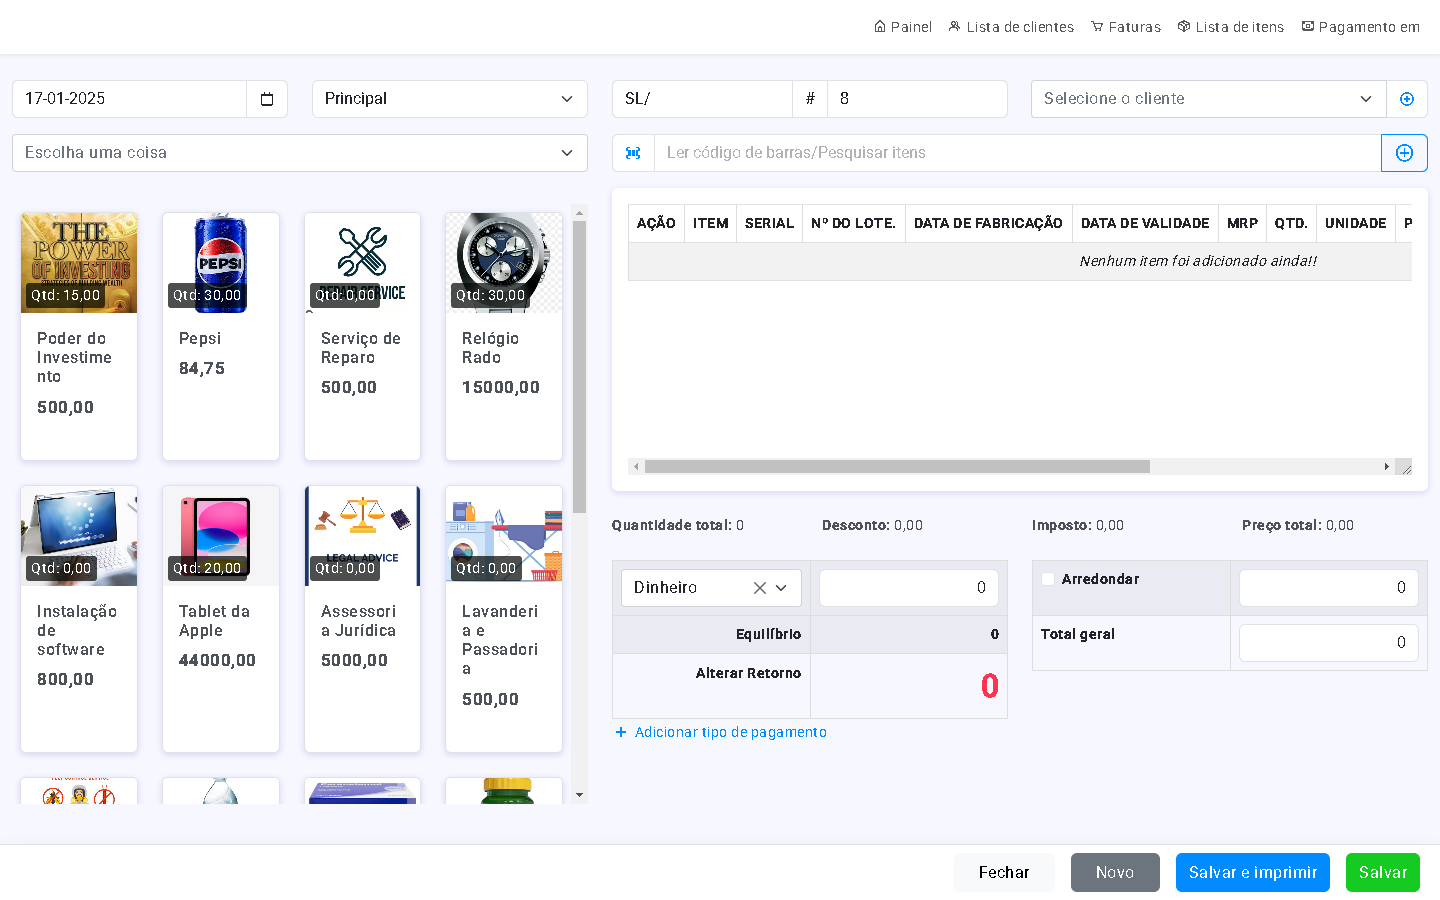Viewport: 1440px width, 900px height.
Task: Enable the Arredondar checkbox
Action: (1048, 579)
